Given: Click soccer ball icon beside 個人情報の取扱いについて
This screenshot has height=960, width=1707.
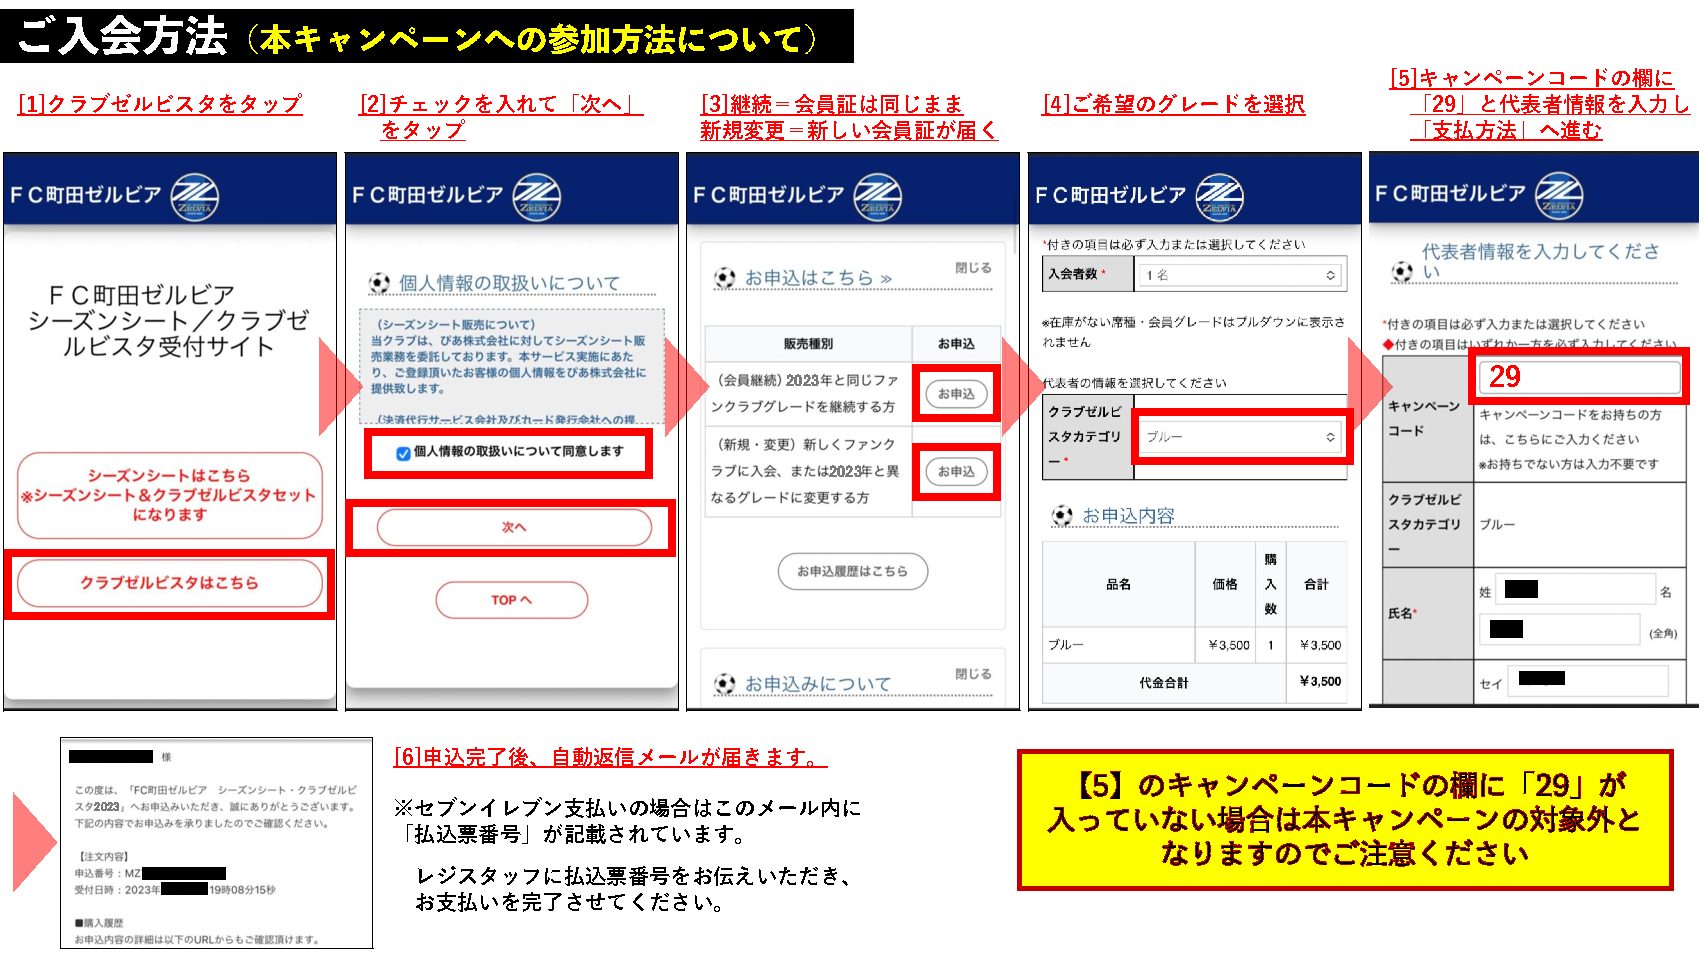Looking at the screenshot, I should [379, 284].
